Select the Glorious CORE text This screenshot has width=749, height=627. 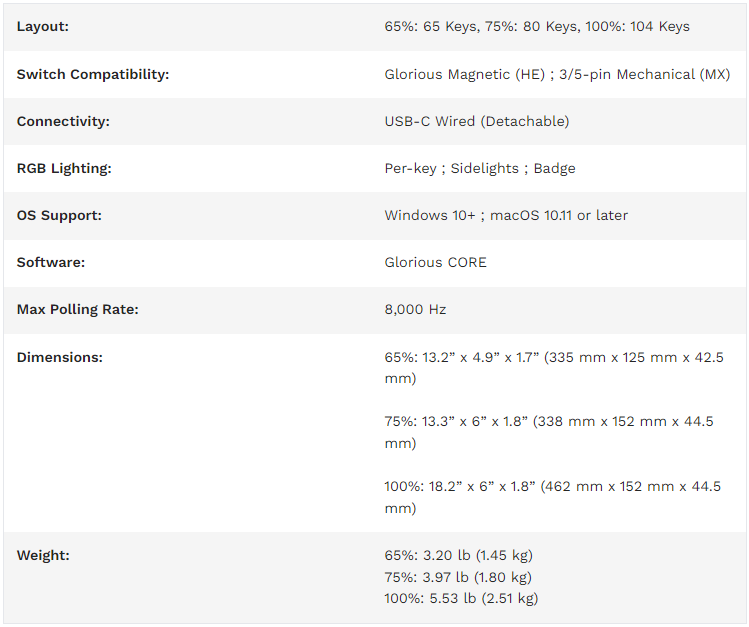[436, 263]
